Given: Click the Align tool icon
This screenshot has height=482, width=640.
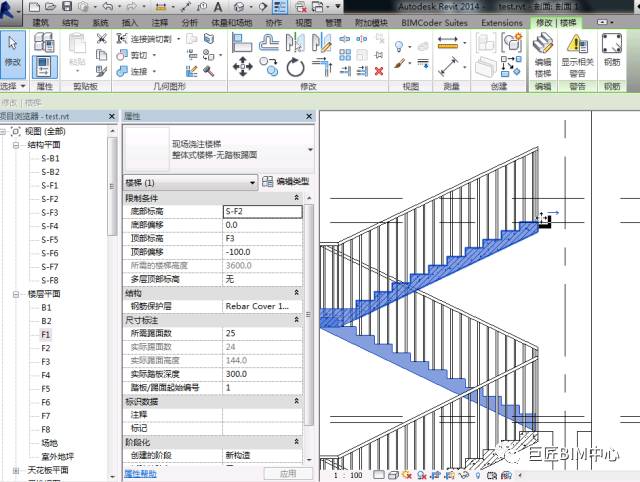Looking at the screenshot, I should 242,42.
